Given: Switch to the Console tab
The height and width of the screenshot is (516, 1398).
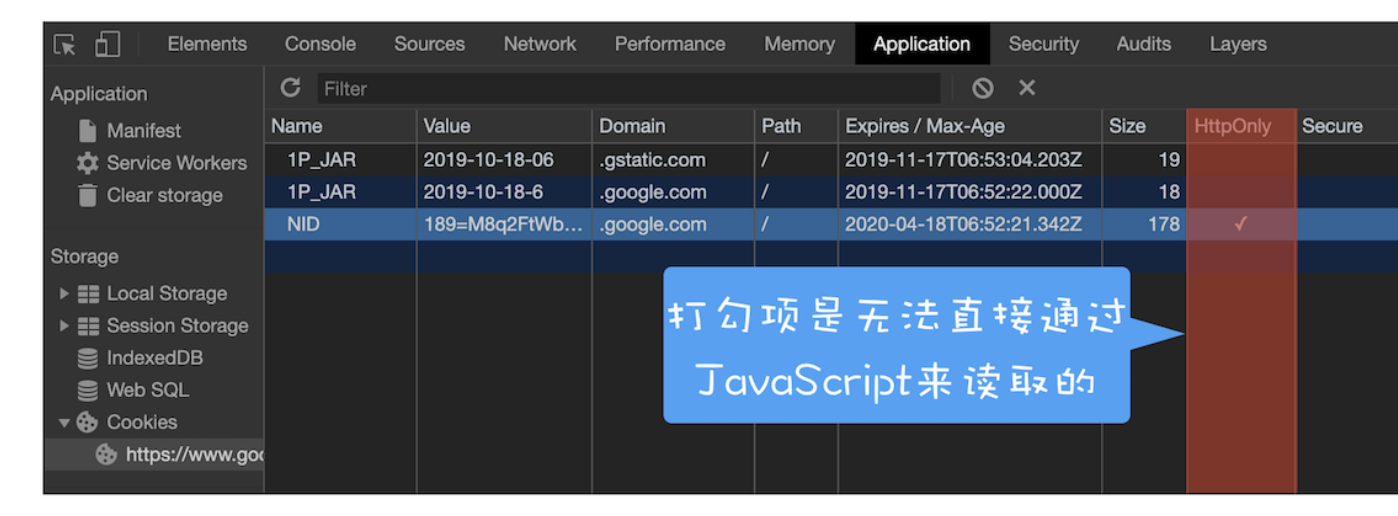Looking at the screenshot, I should [x=320, y=44].
